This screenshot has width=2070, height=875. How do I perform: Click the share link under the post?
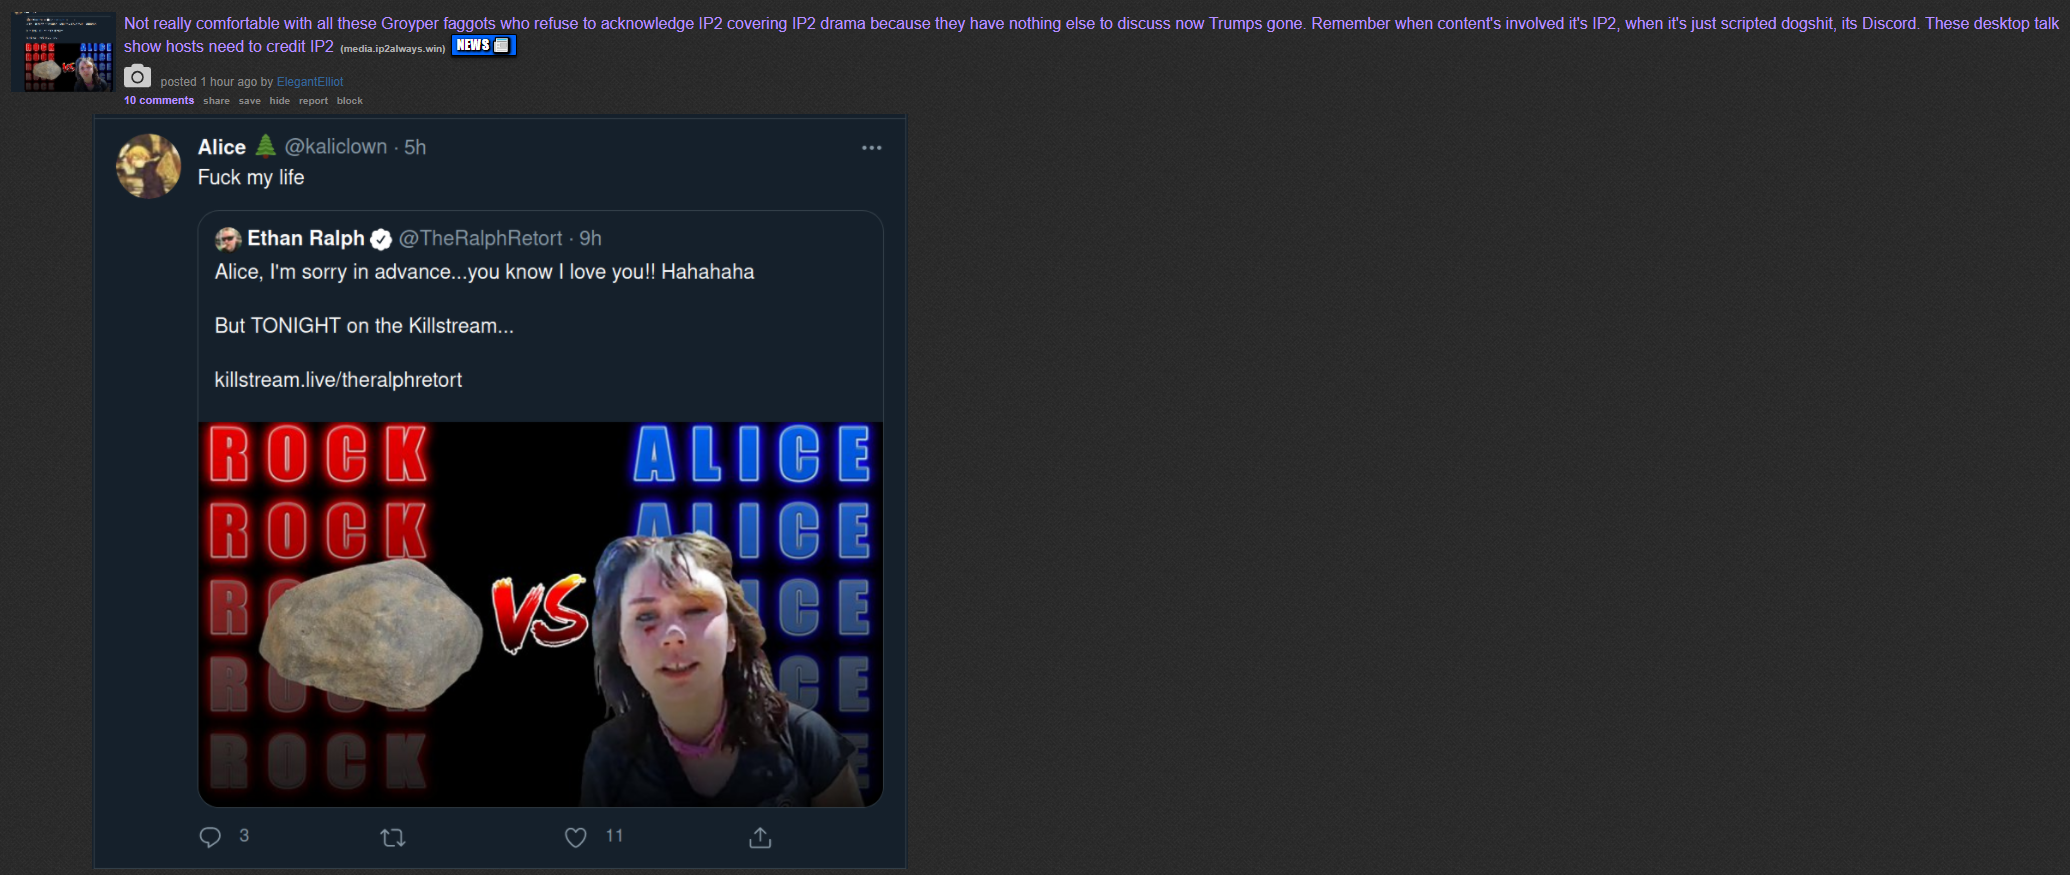216,101
